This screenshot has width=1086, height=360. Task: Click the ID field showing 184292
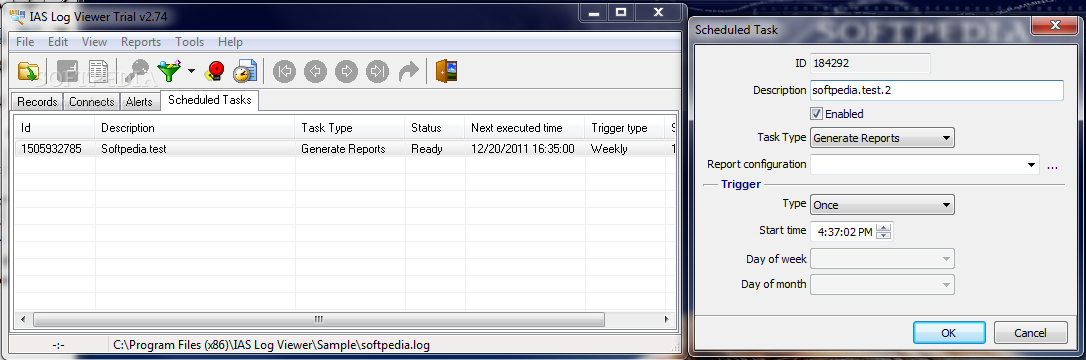870,63
